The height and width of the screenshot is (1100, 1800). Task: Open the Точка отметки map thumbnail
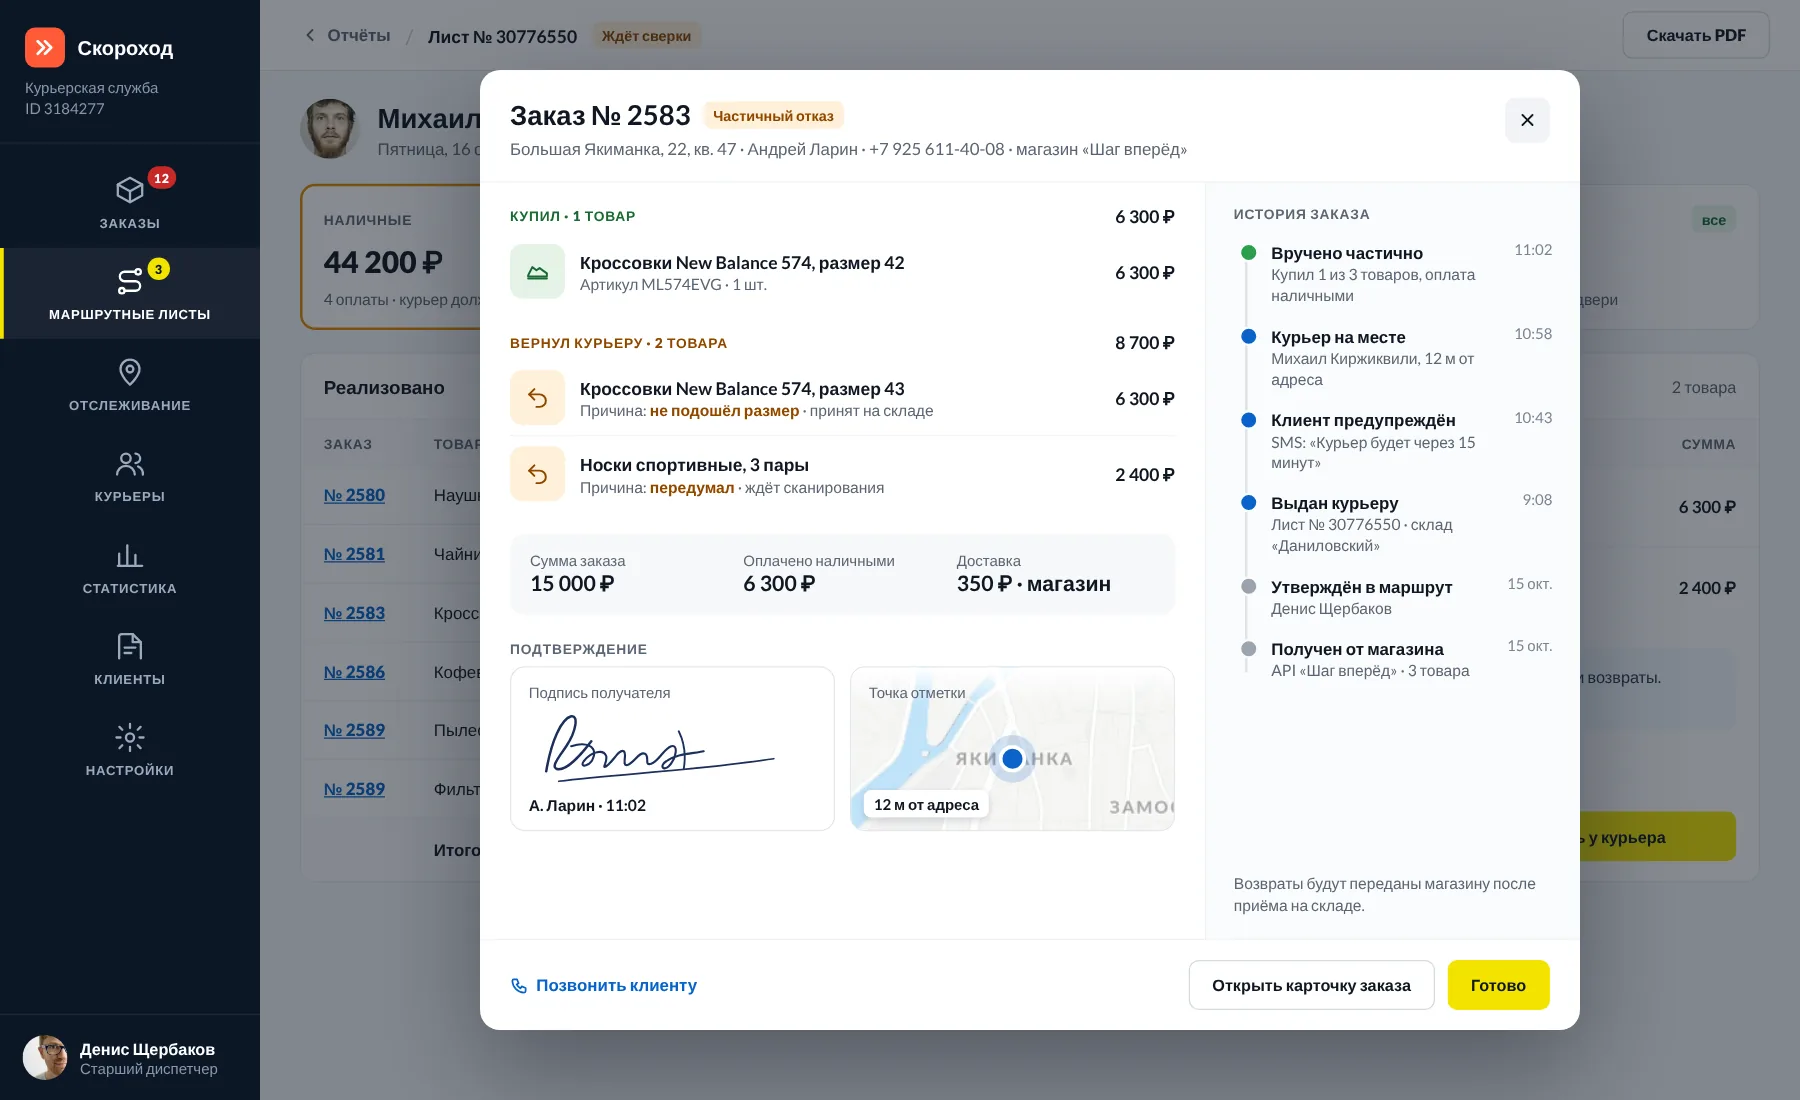[x=1012, y=748]
